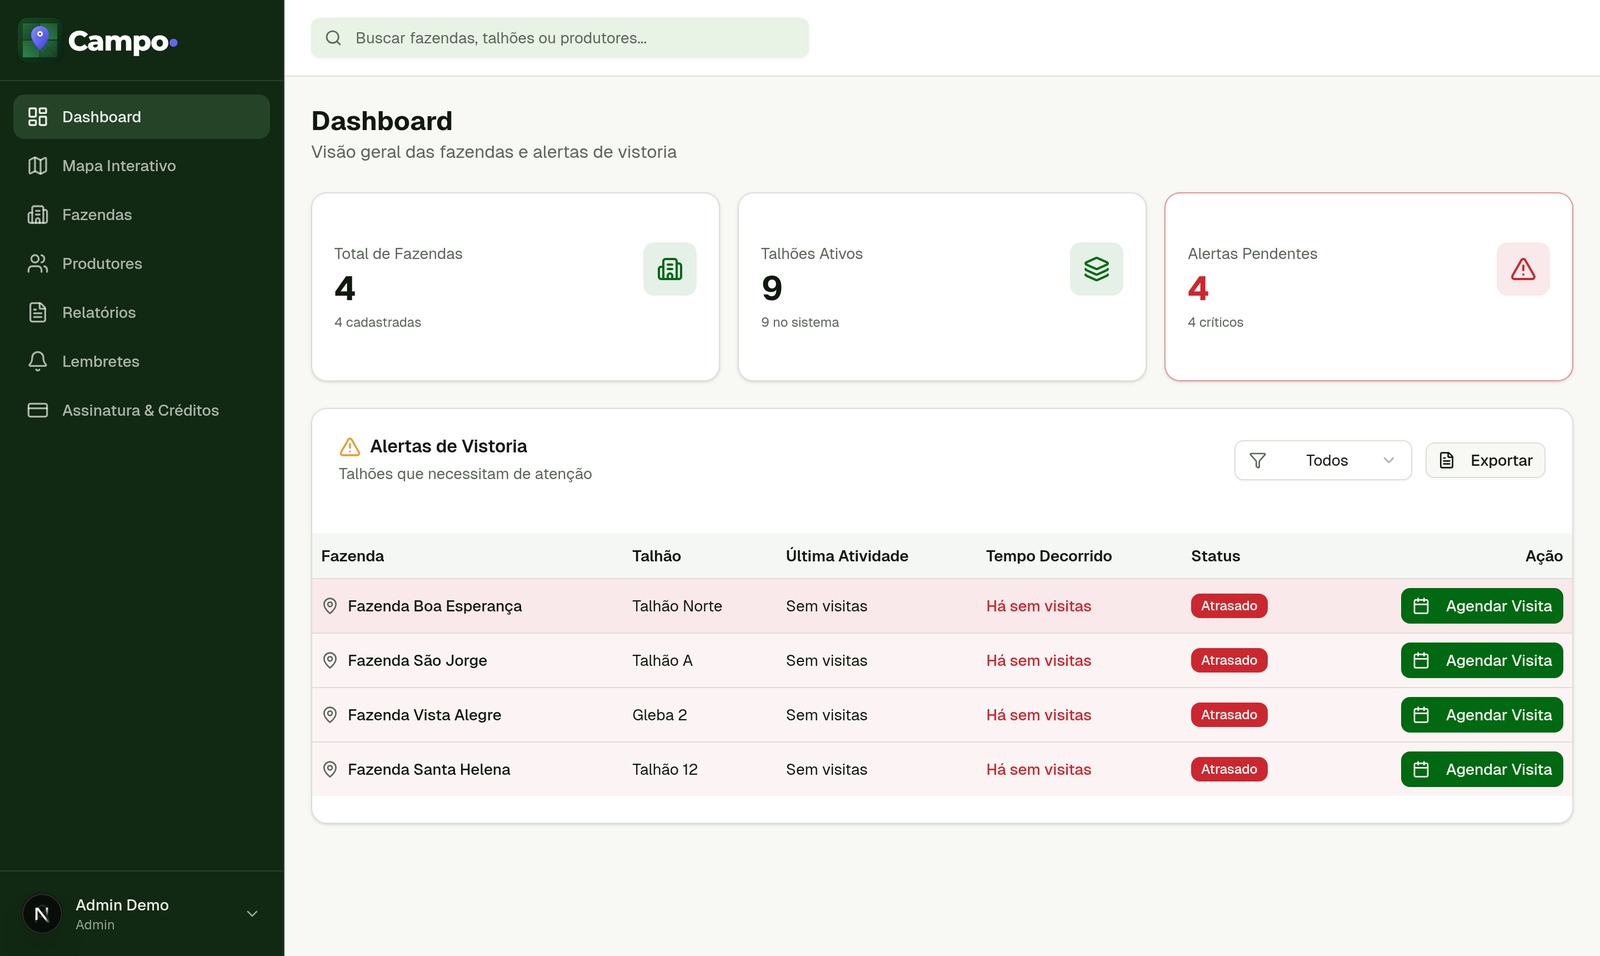Click "Há sem visitas" in São Jorge row
The height and width of the screenshot is (956, 1600).
point(1038,661)
